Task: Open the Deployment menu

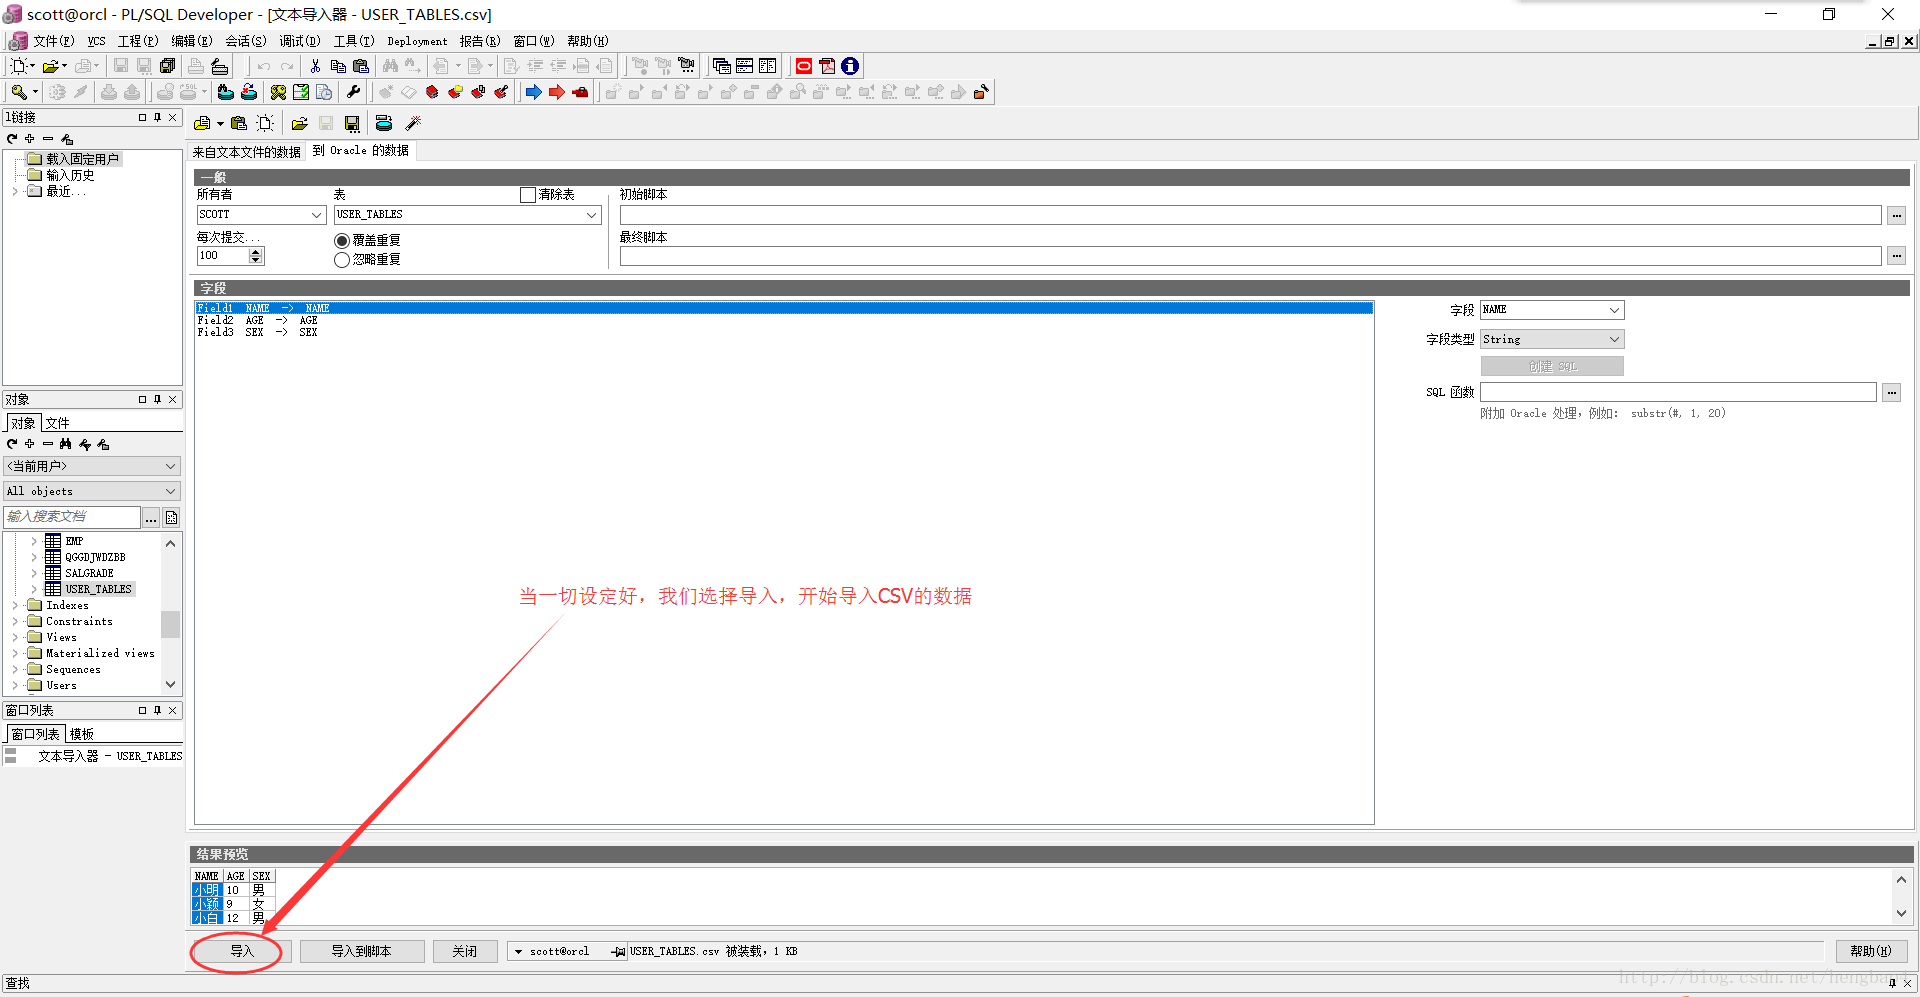Action: (417, 41)
